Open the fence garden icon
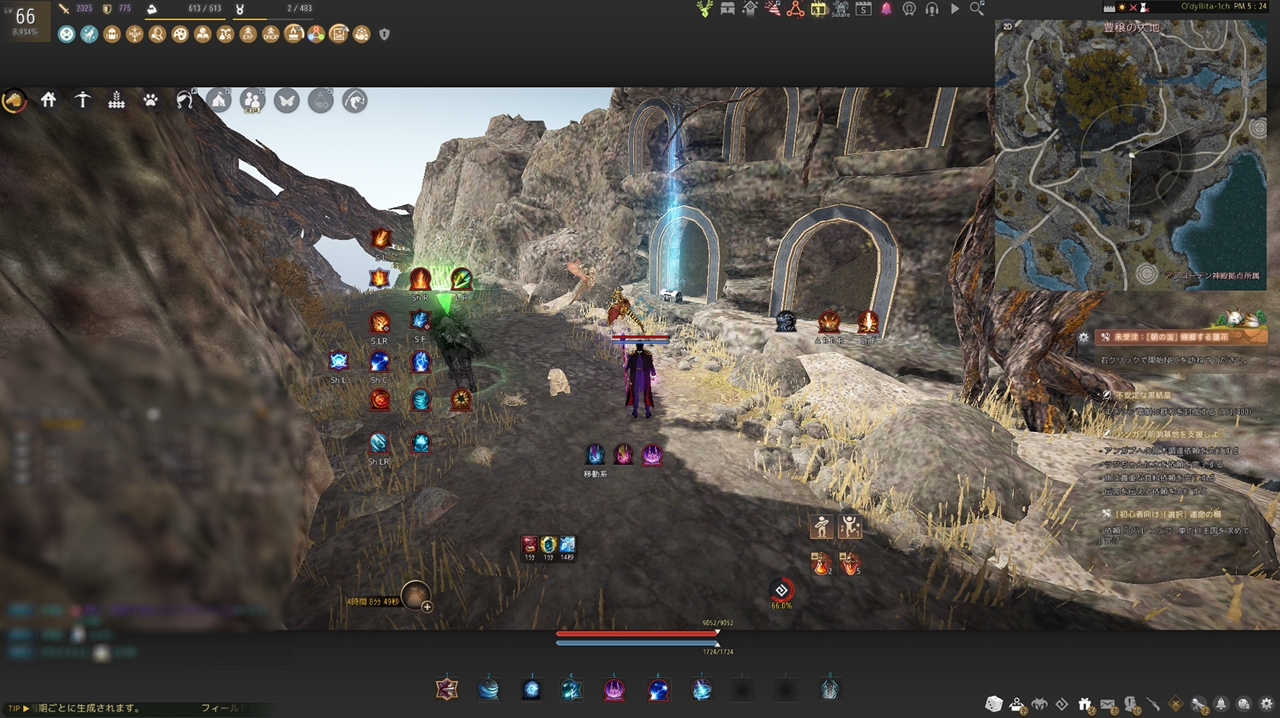Screen dimensions: 1280x718 (x=116, y=100)
